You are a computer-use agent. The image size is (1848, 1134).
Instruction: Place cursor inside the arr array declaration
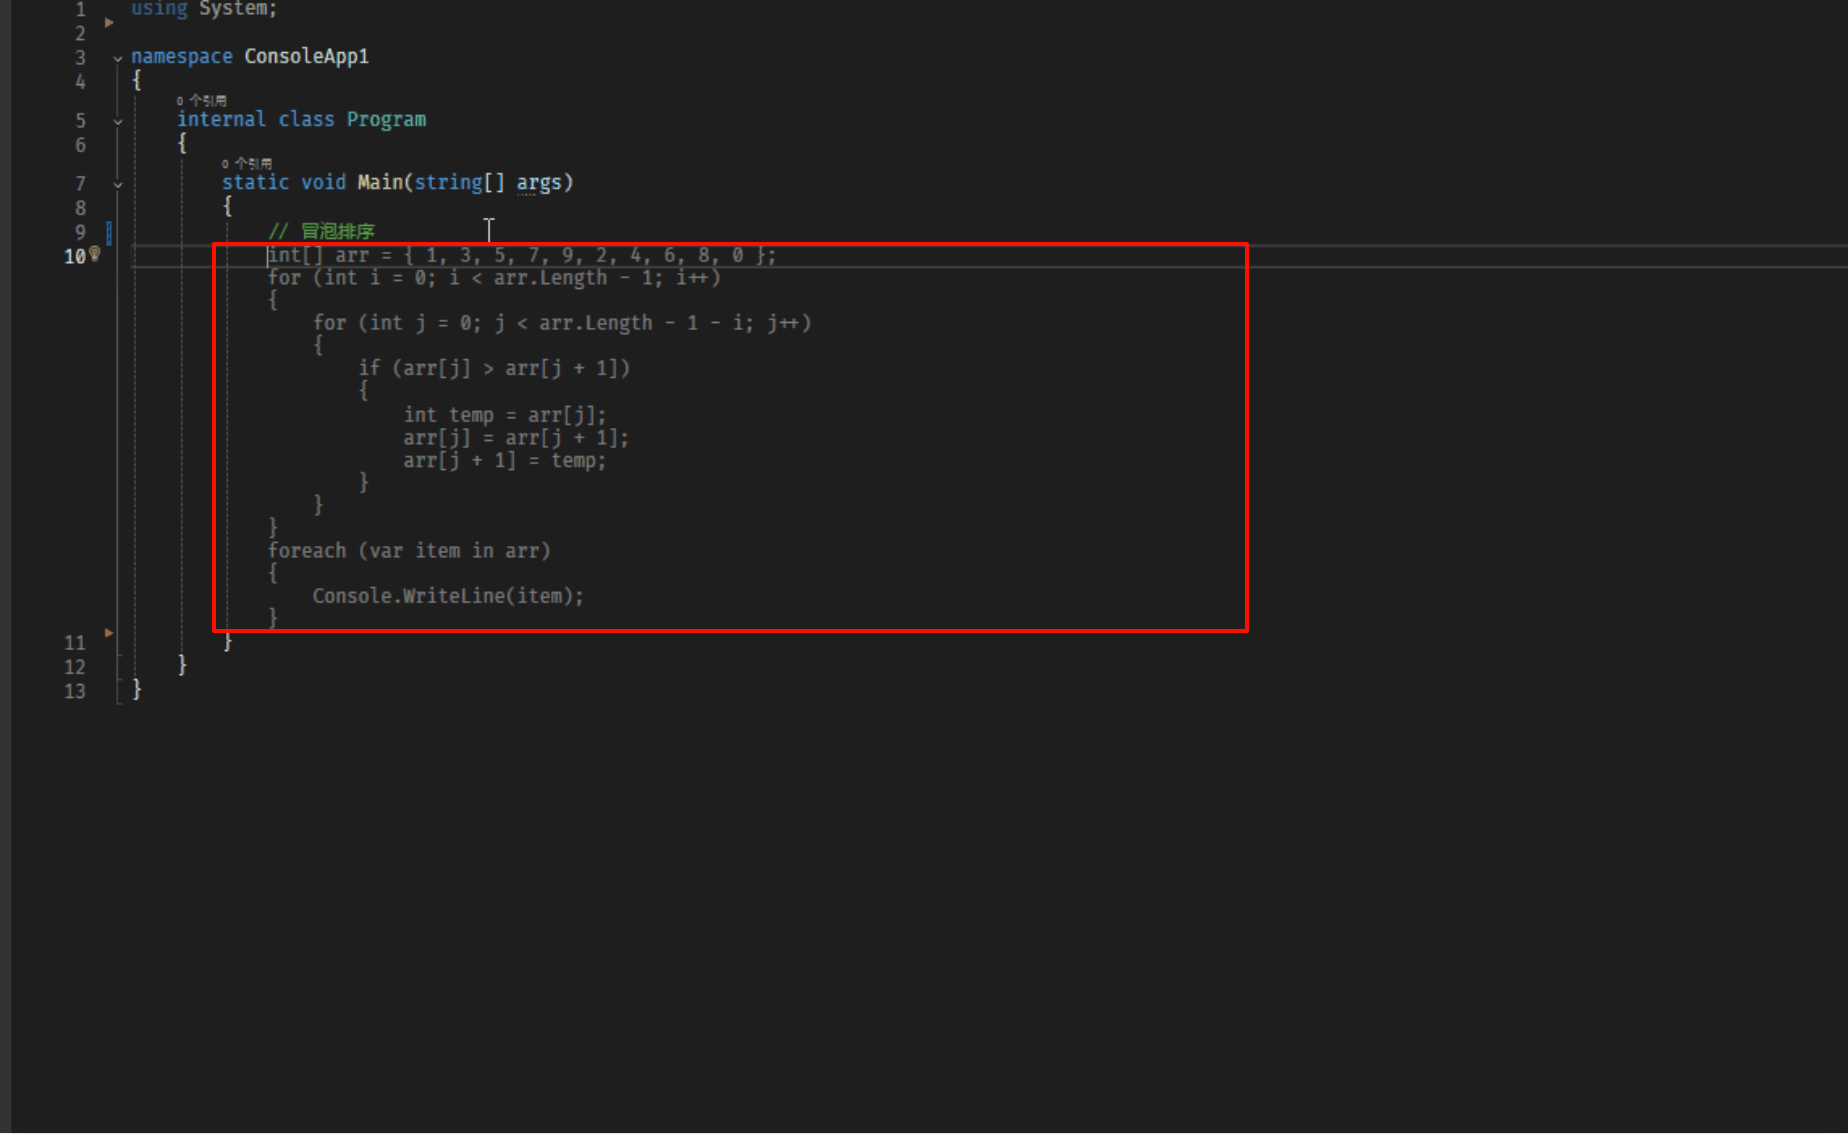(x=520, y=255)
